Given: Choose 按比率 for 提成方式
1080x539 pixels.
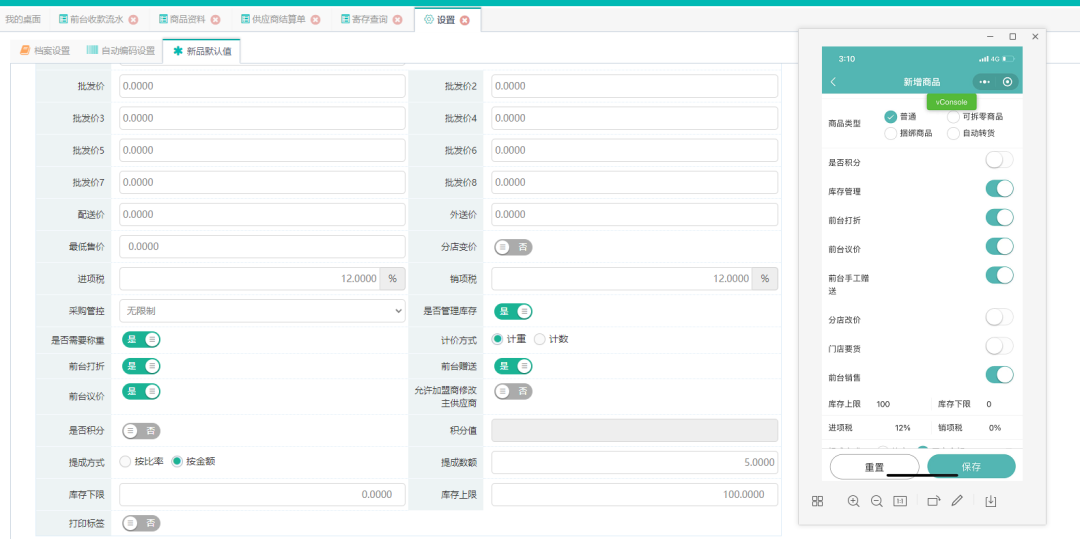Looking at the screenshot, I should point(125,461).
